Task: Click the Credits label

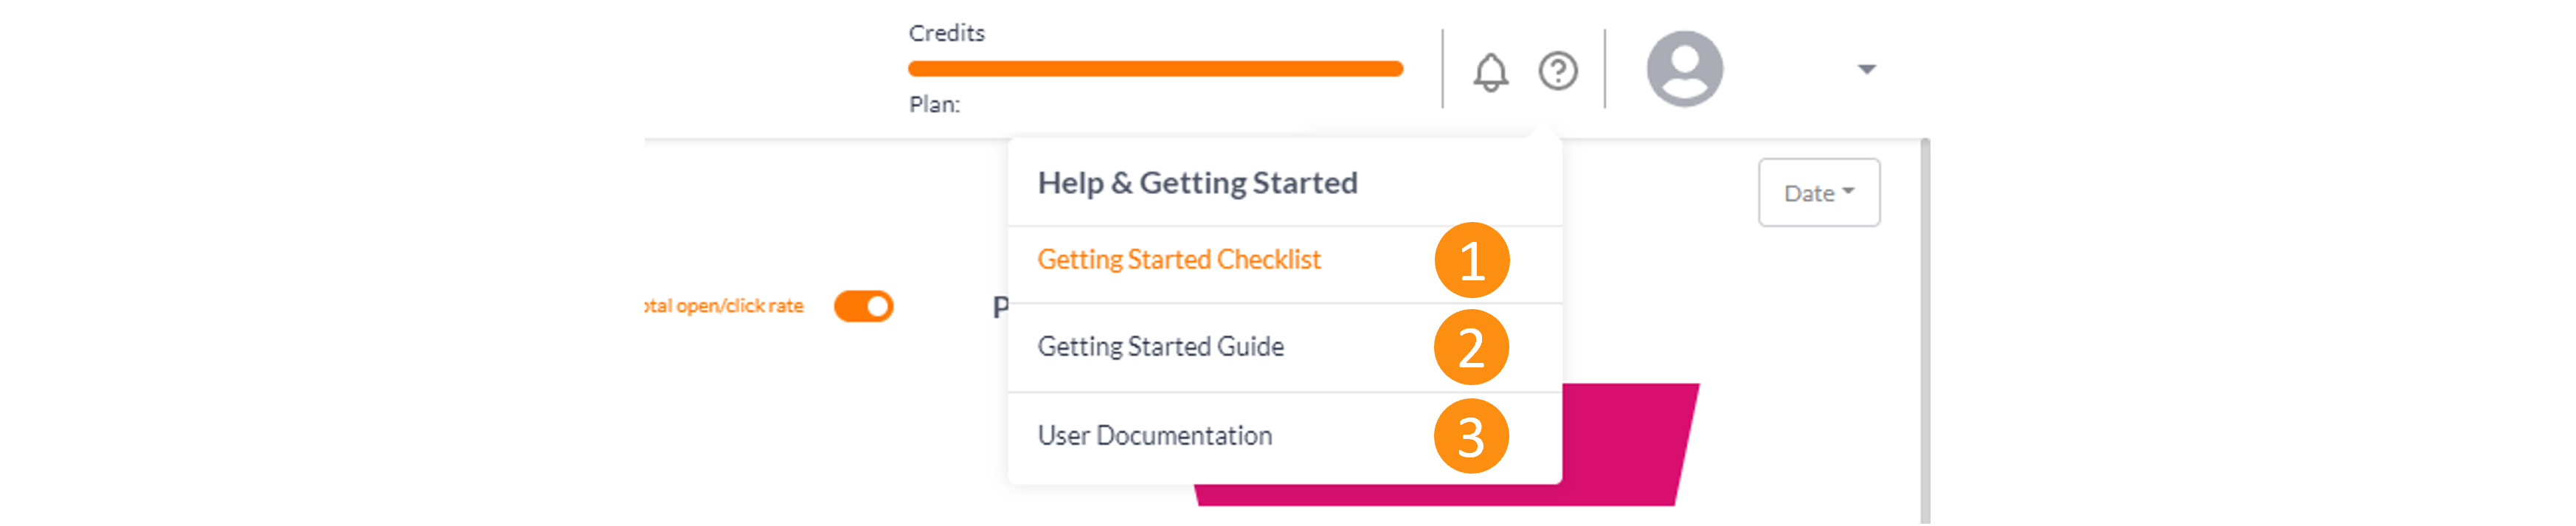Action: [x=946, y=33]
